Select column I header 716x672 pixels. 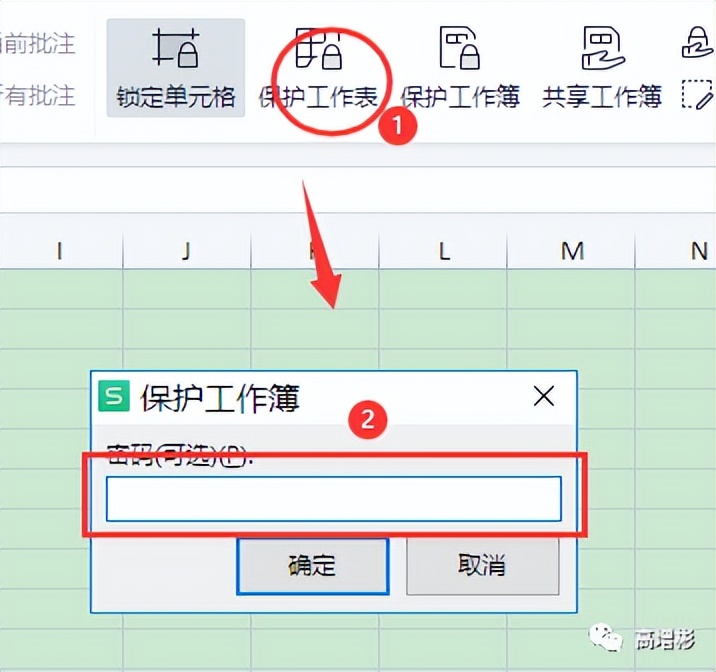click(61, 251)
